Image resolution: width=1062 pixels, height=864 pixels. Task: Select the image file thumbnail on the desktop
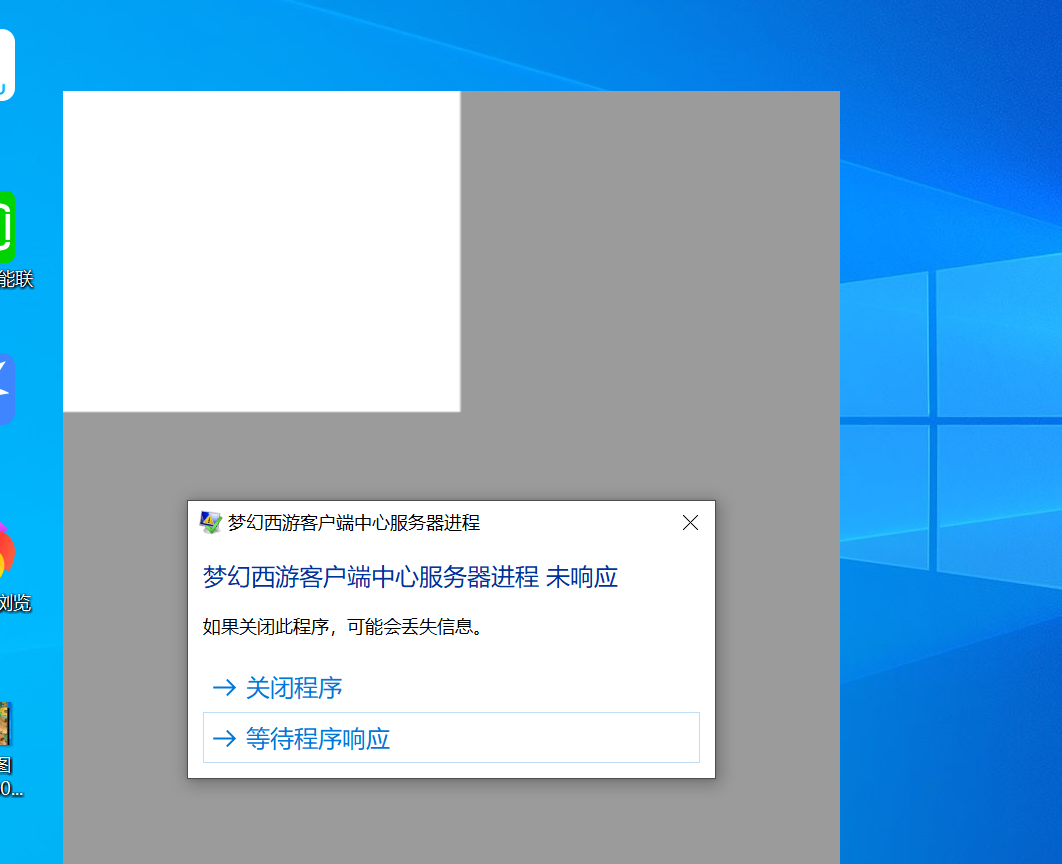(5, 724)
